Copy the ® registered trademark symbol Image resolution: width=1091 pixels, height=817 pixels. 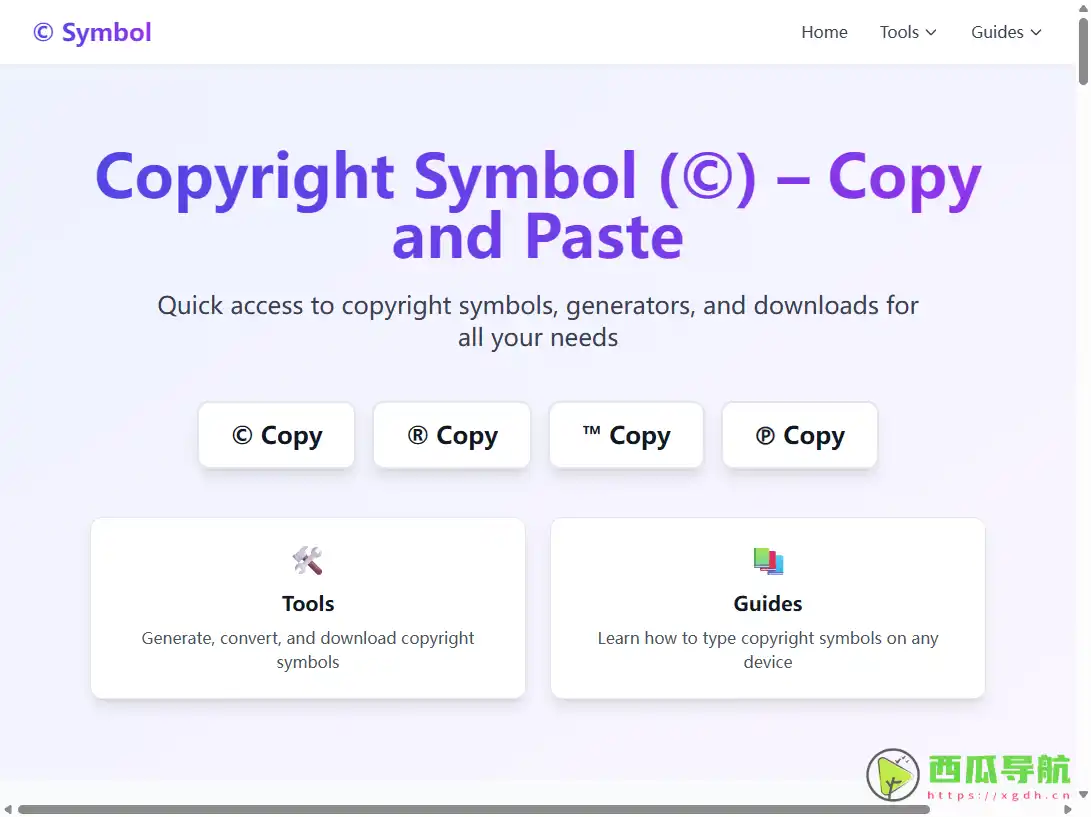[451, 435]
